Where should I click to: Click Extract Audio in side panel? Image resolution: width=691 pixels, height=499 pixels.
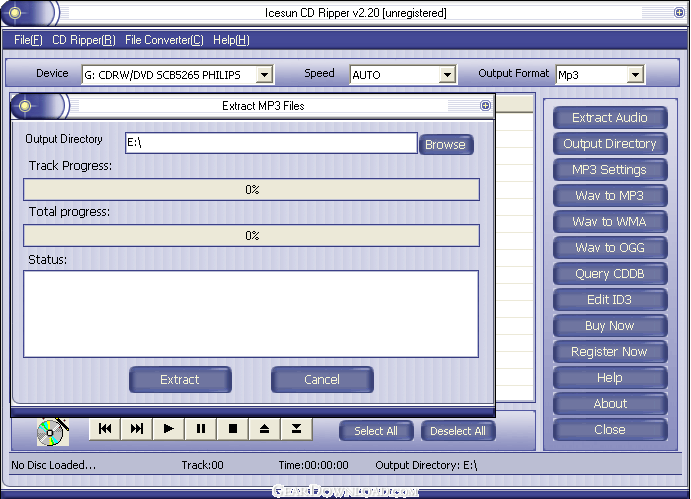tap(610, 118)
